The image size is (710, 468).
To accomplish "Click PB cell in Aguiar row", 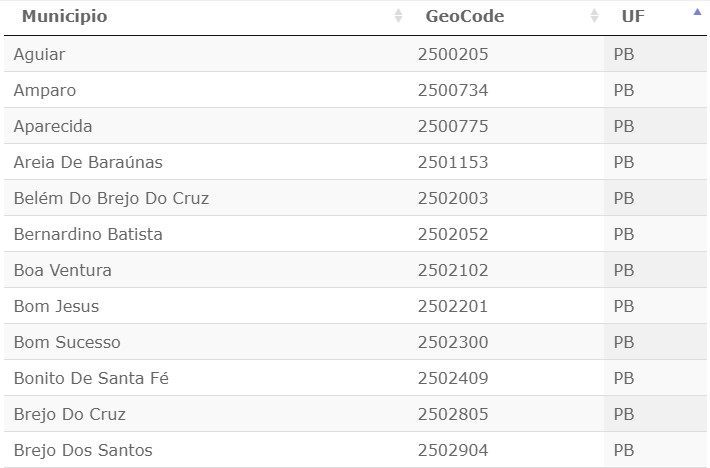I will click(x=624, y=54).
